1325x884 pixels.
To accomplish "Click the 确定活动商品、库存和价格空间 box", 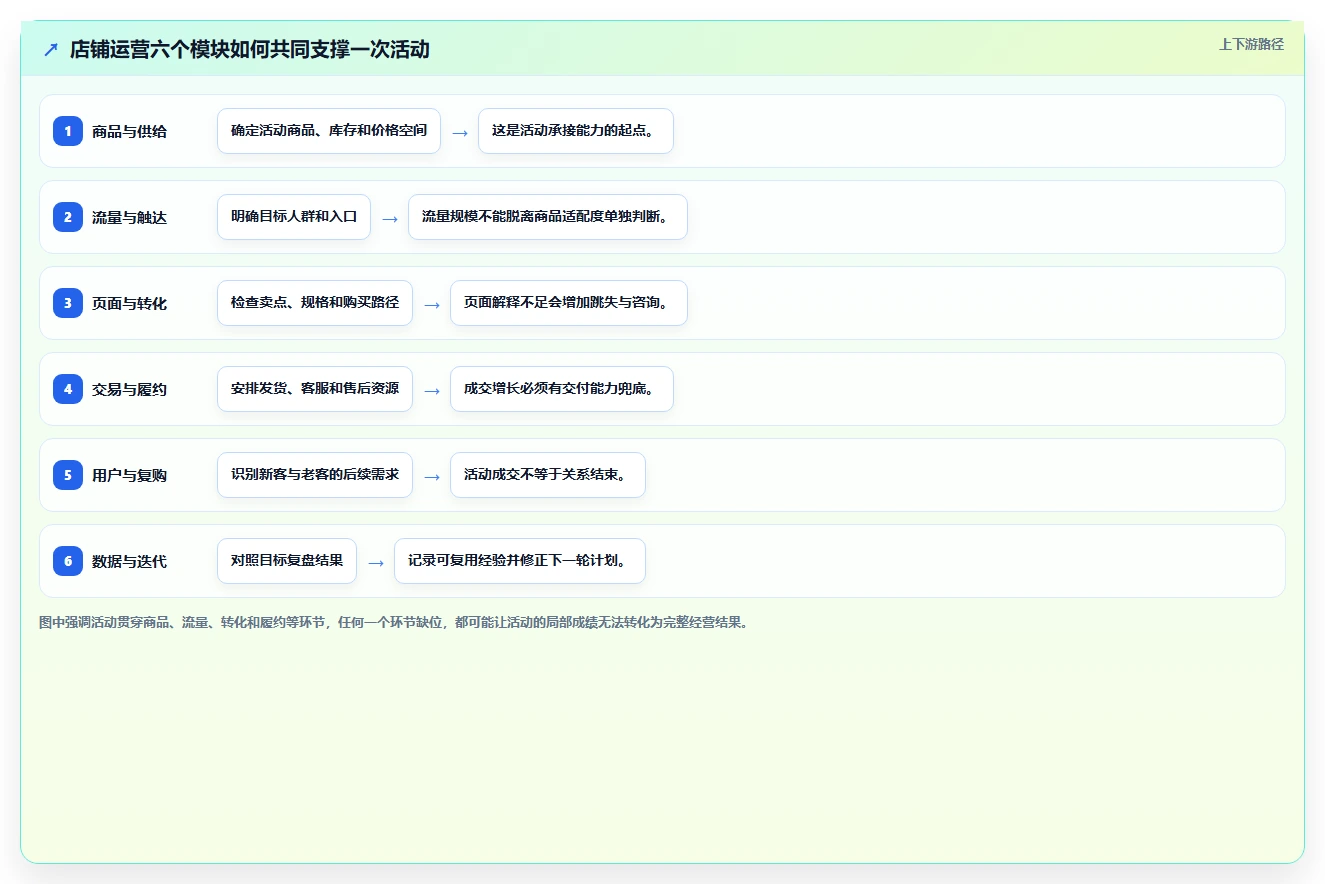I will (329, 131).
